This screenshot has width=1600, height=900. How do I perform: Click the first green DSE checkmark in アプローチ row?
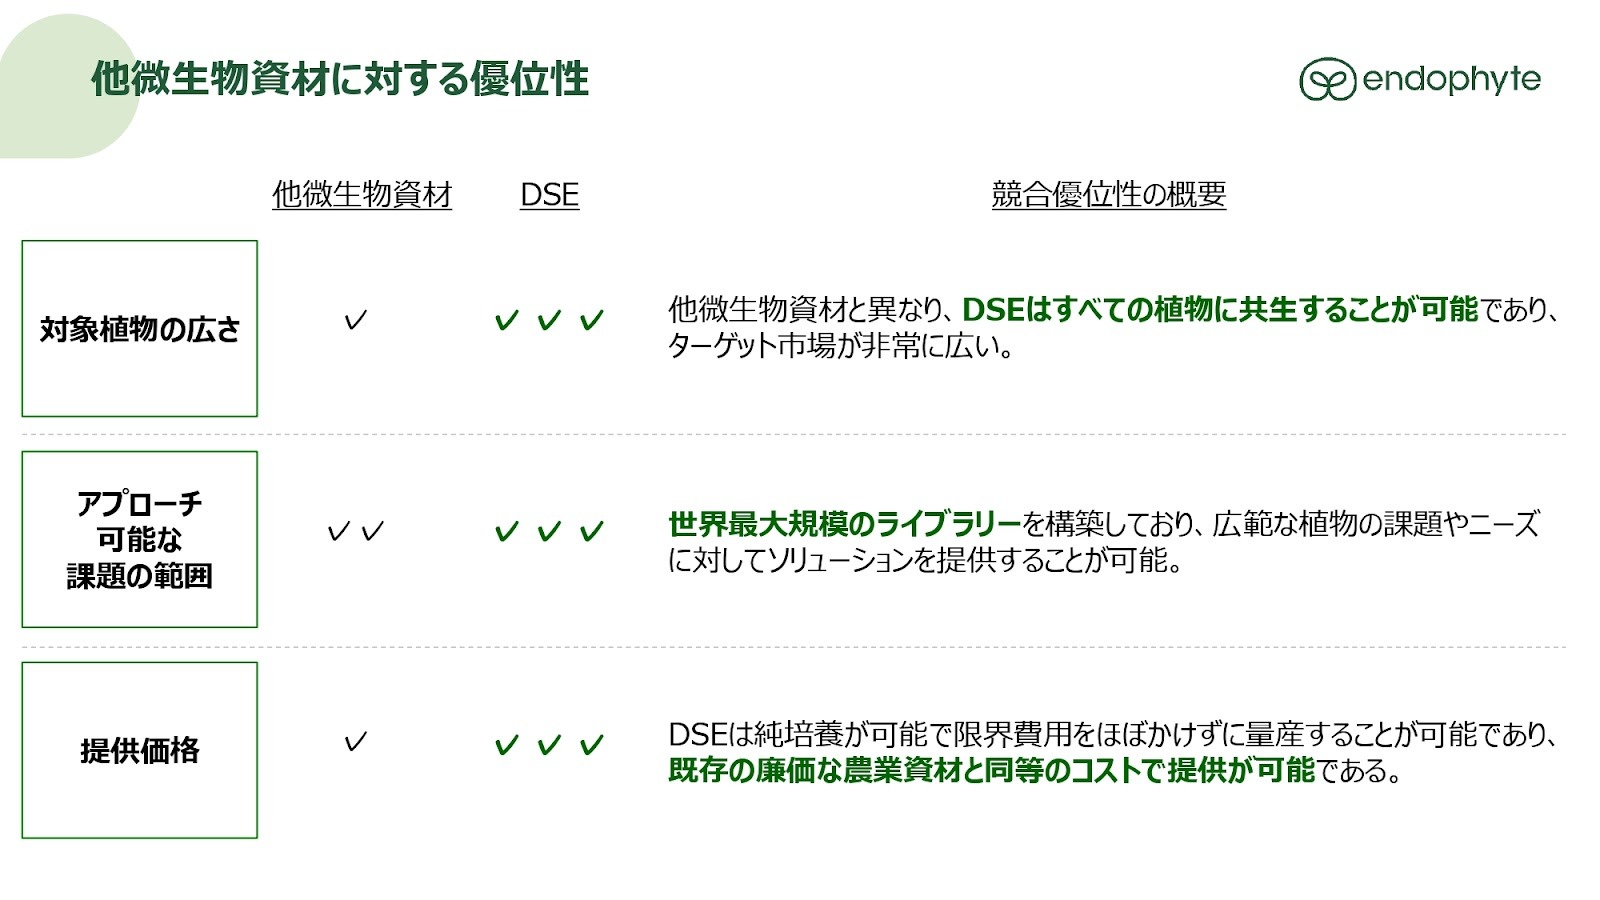pos(507,531)
